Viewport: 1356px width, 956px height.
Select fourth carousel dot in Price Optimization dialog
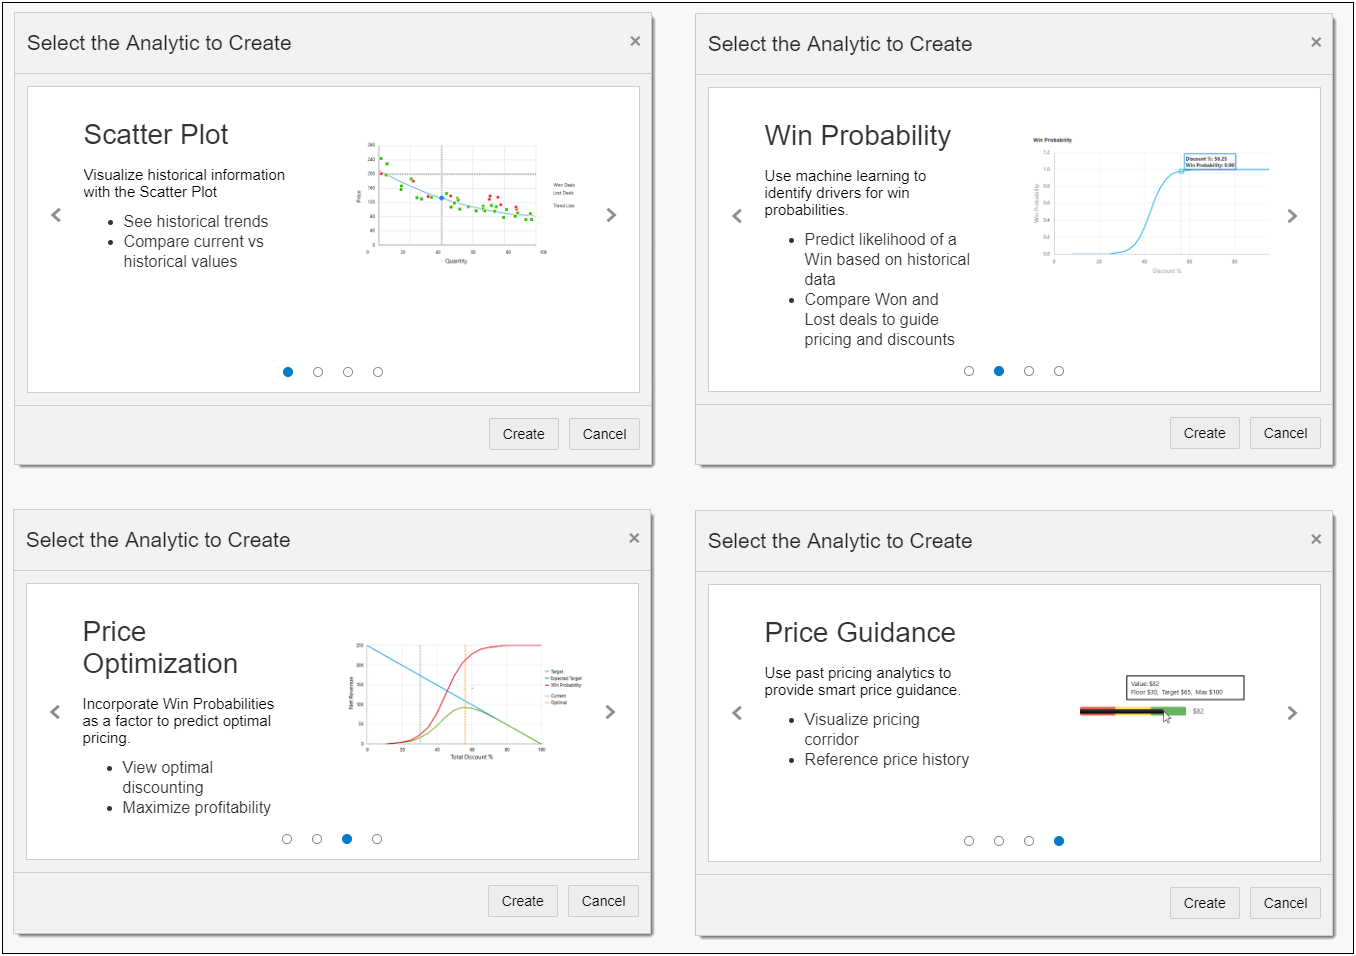[377, 839]
